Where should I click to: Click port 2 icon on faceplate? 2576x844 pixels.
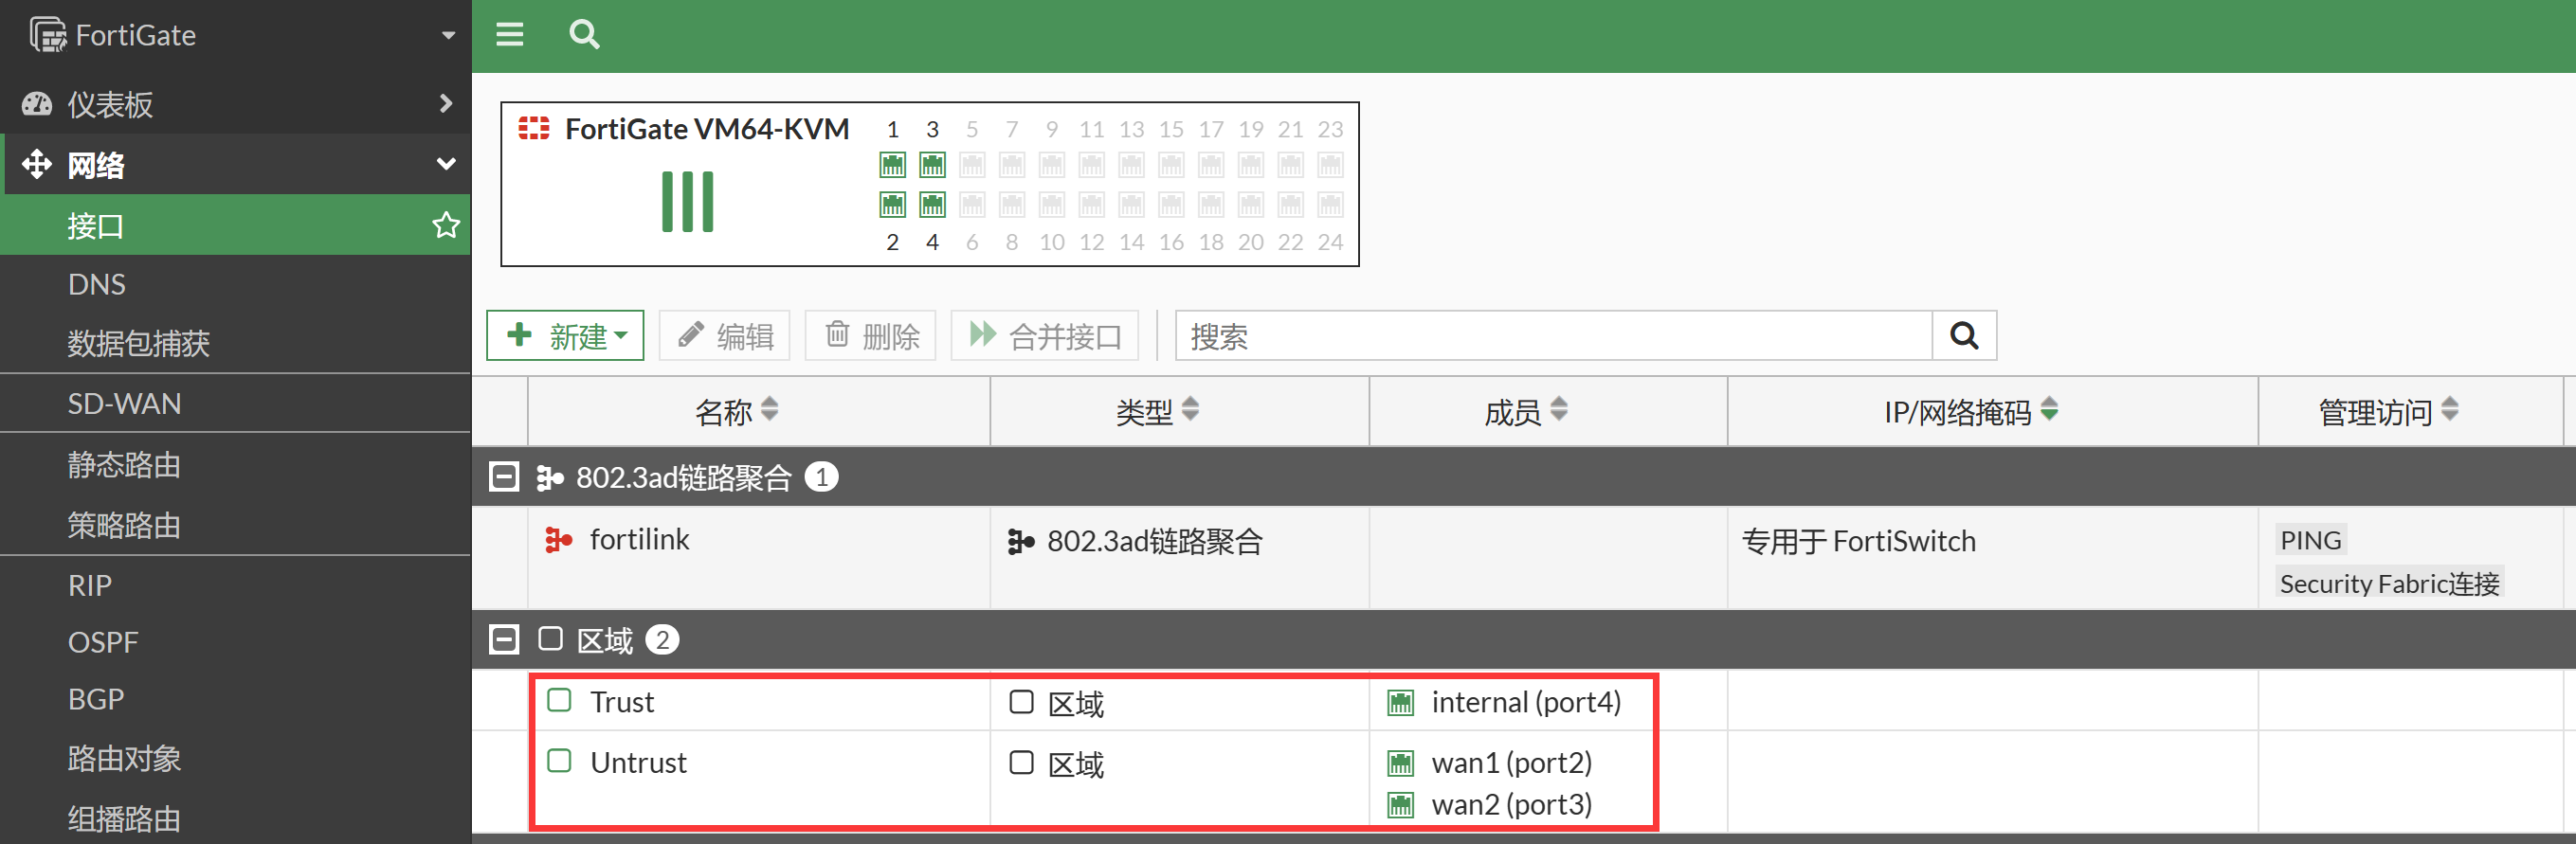pyautogui.click(x=892, y=205)
